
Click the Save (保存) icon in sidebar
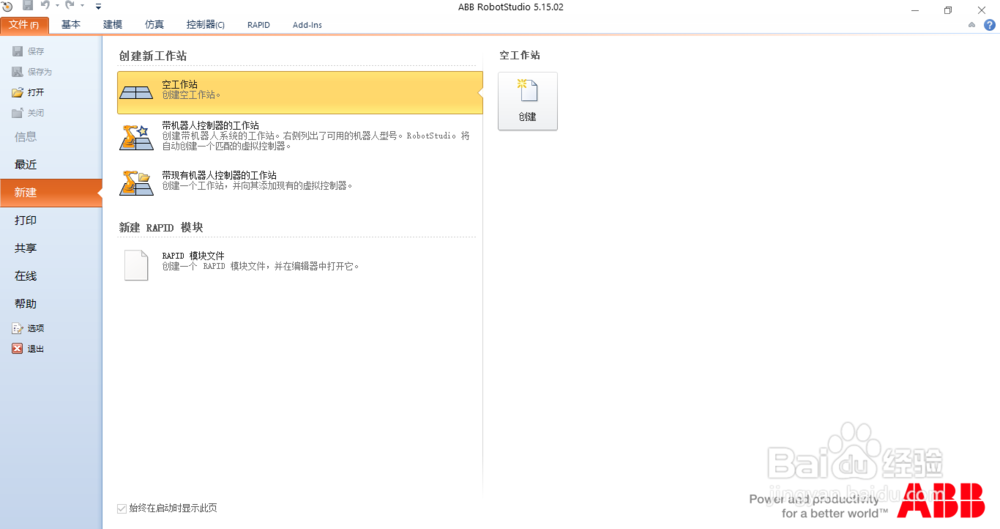18,51
